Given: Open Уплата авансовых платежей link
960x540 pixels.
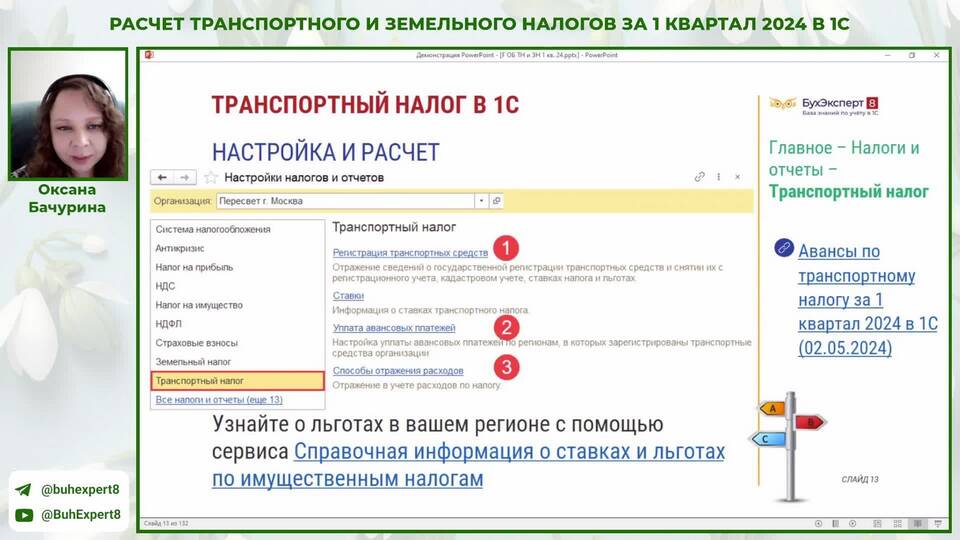Looking at the screenshot, I should [x=394, y=328].
